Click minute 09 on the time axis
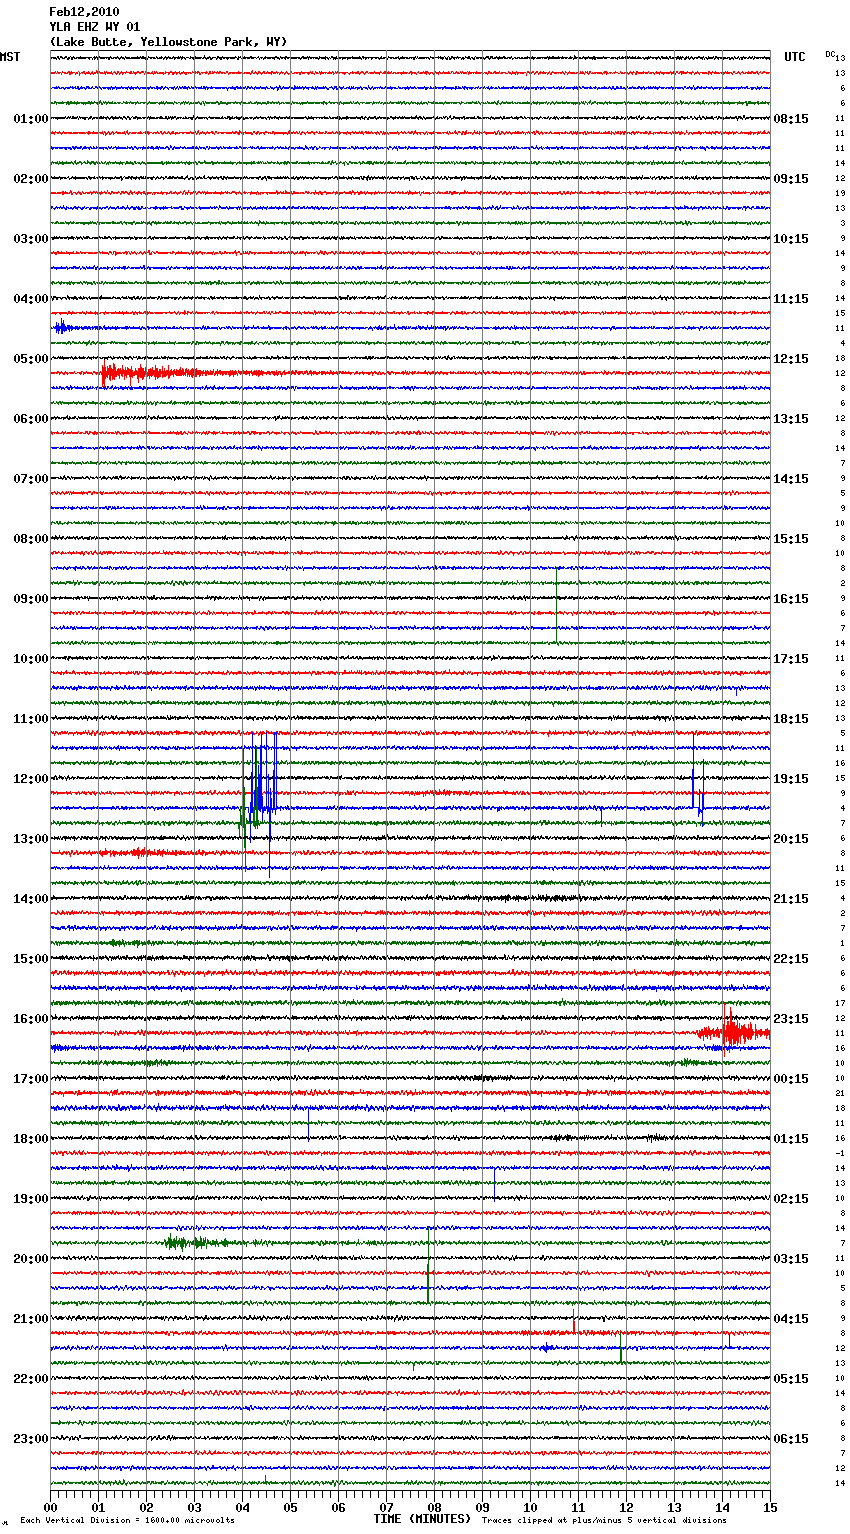850x1534 pixels. (483, 1507)
